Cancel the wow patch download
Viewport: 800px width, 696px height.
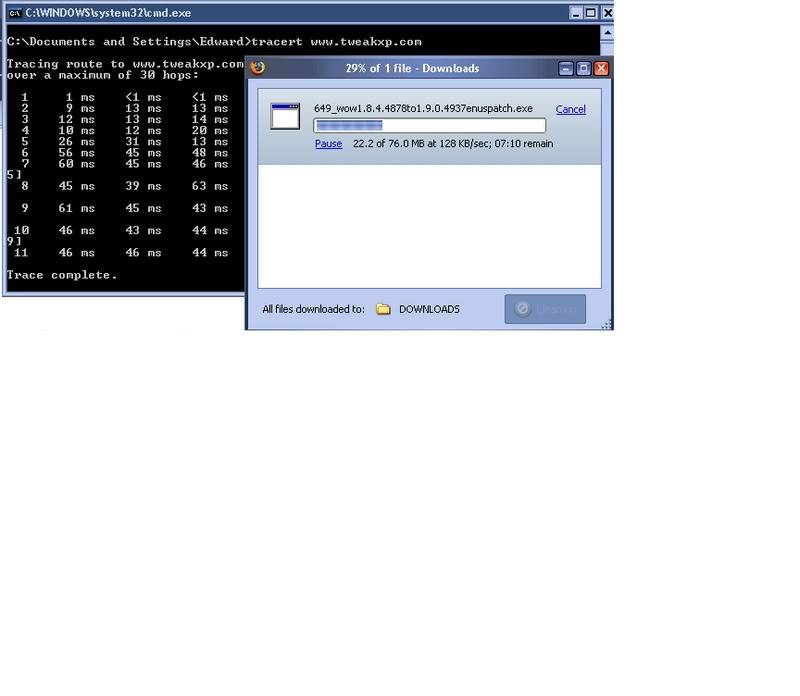click(570, 109)
